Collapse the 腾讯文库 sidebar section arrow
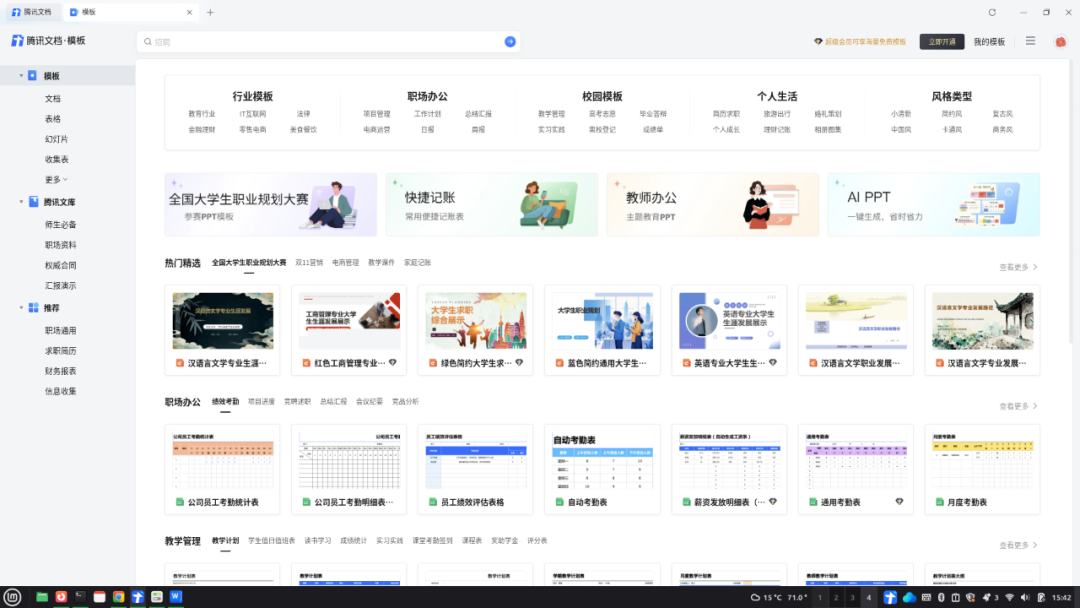The image size is (1080, 608). tap(21, 202)
